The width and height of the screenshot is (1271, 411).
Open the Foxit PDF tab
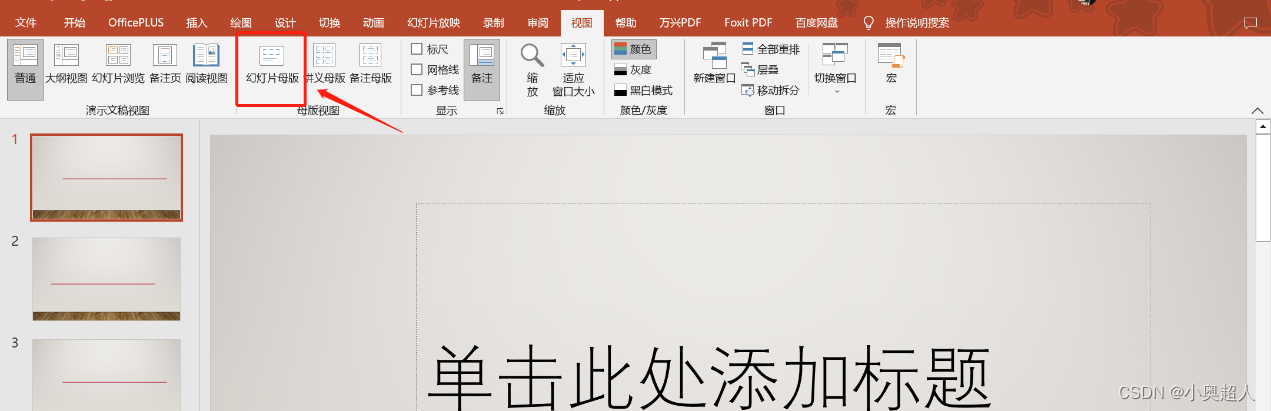748,22
